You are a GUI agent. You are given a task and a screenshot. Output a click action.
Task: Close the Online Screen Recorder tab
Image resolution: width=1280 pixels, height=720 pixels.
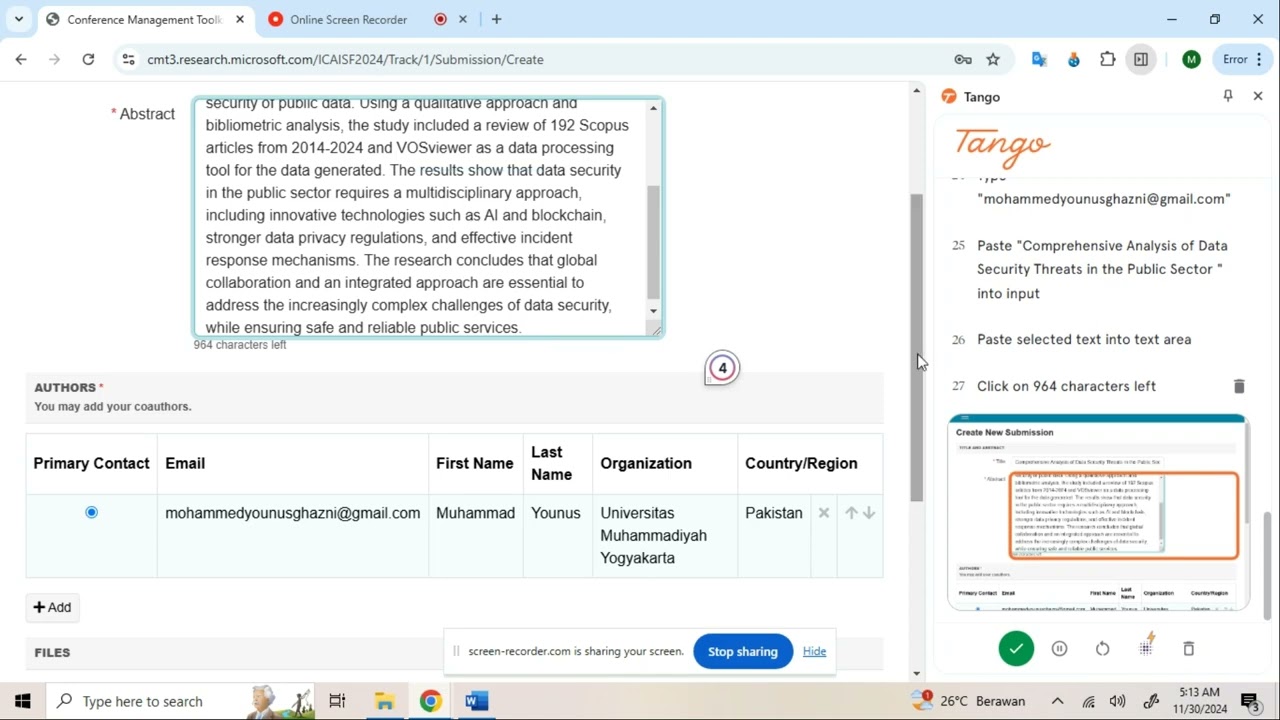[x=463, y=19]
